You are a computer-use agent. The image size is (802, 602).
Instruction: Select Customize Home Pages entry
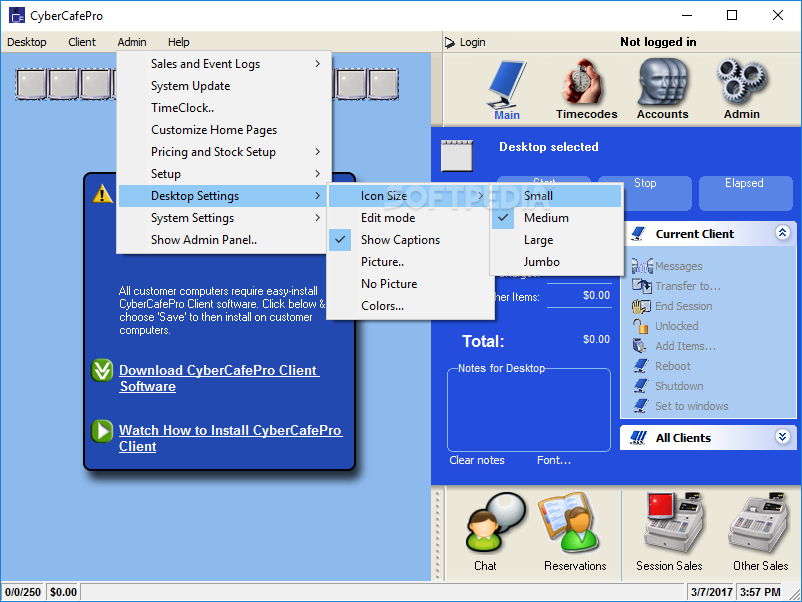222,130
